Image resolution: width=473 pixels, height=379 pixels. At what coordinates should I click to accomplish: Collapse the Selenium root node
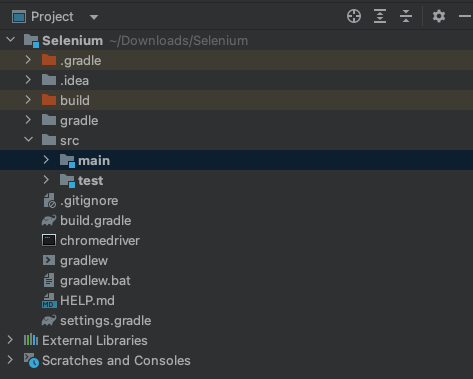[x=11, y=40]
